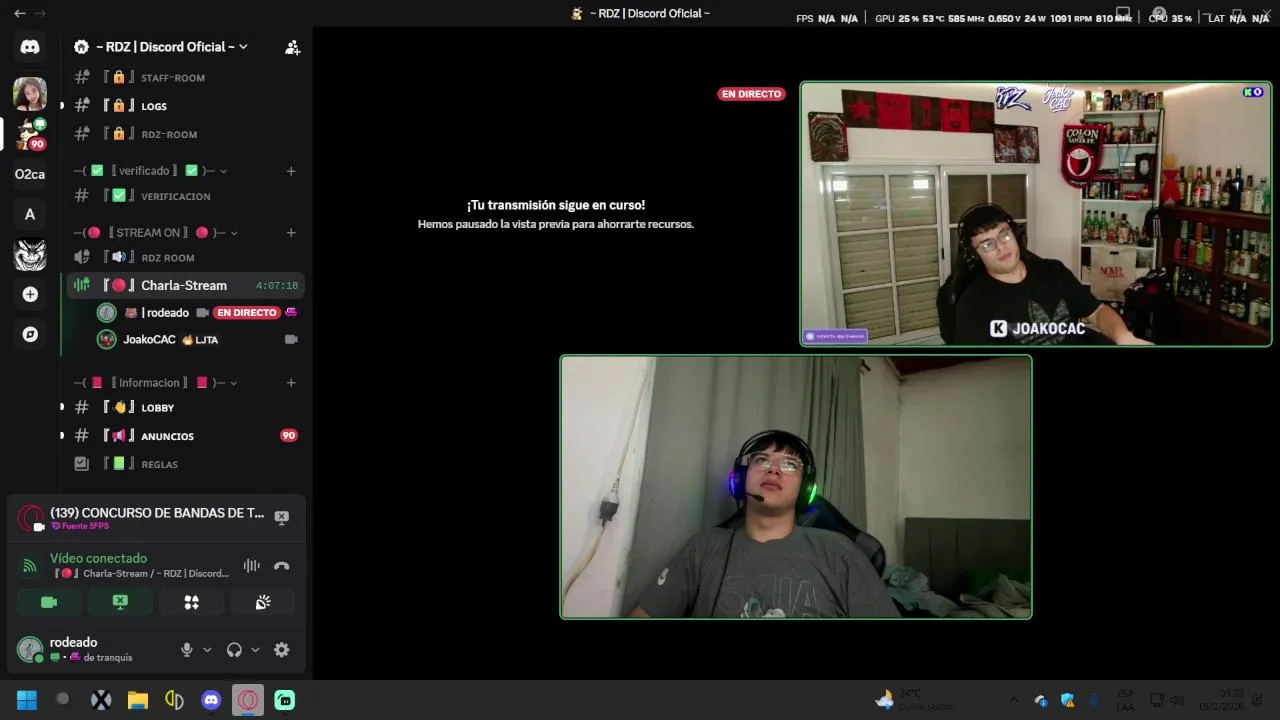Open the ANUNCIOS channel
Viewport: 1280px width, 720px height.
point(185,436)
